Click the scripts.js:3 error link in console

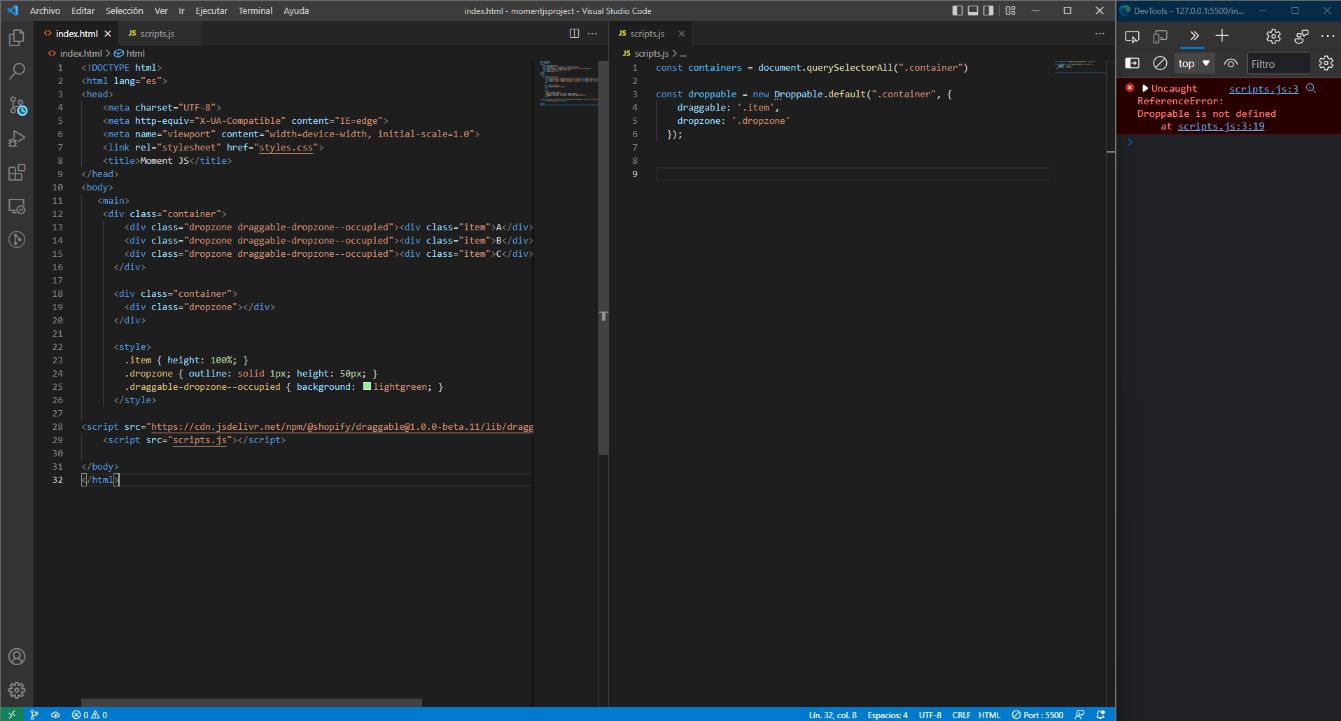coord(1262,88)
